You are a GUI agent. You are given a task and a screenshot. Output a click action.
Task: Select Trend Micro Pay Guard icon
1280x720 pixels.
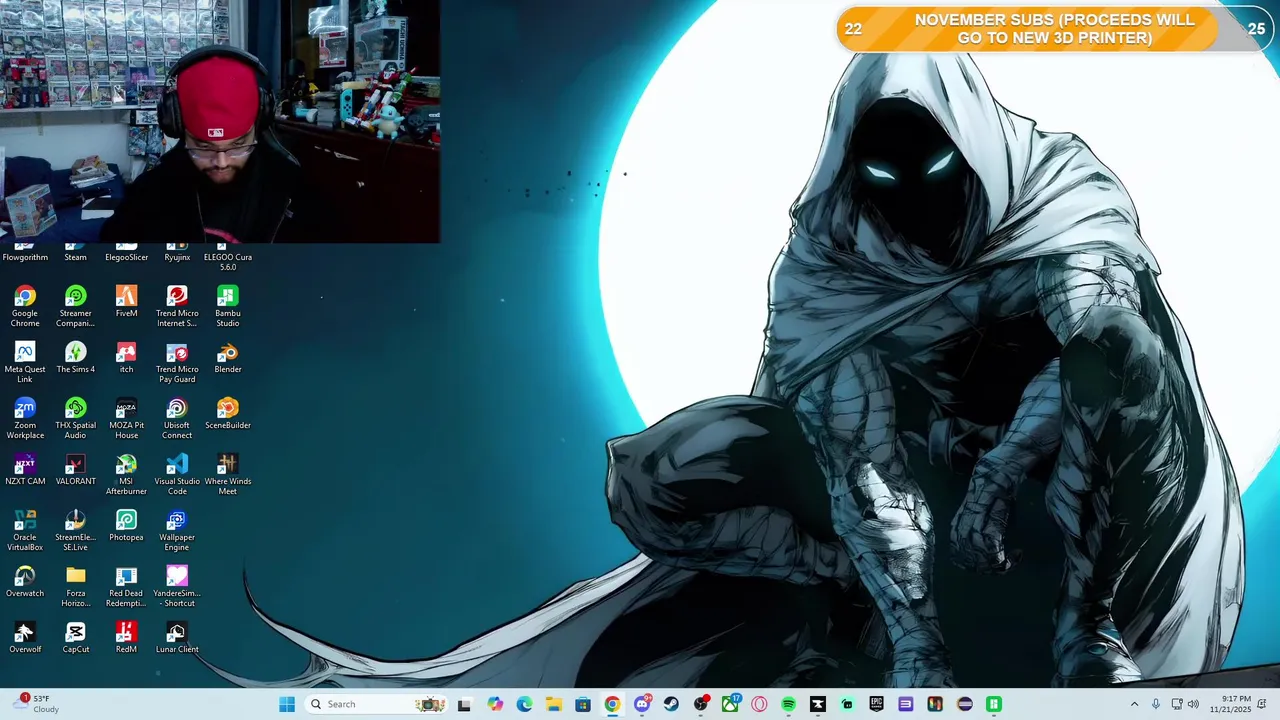pyautogui.click(x=177, y=362)
